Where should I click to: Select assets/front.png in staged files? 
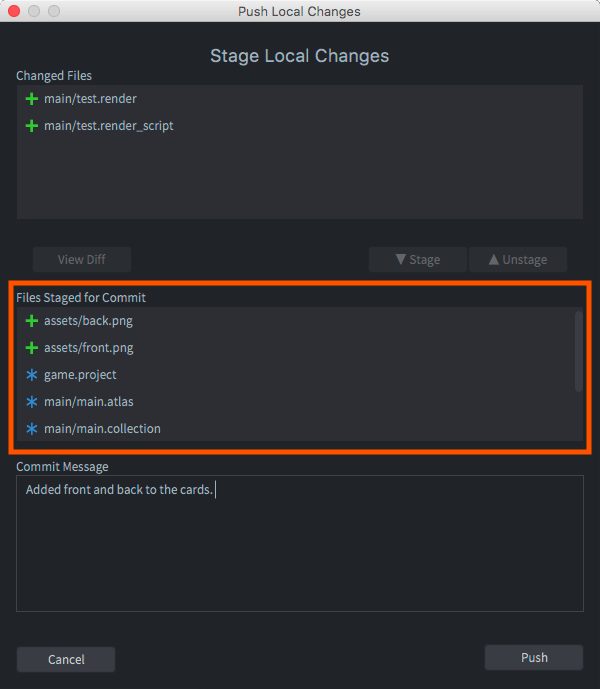[295, 348]
